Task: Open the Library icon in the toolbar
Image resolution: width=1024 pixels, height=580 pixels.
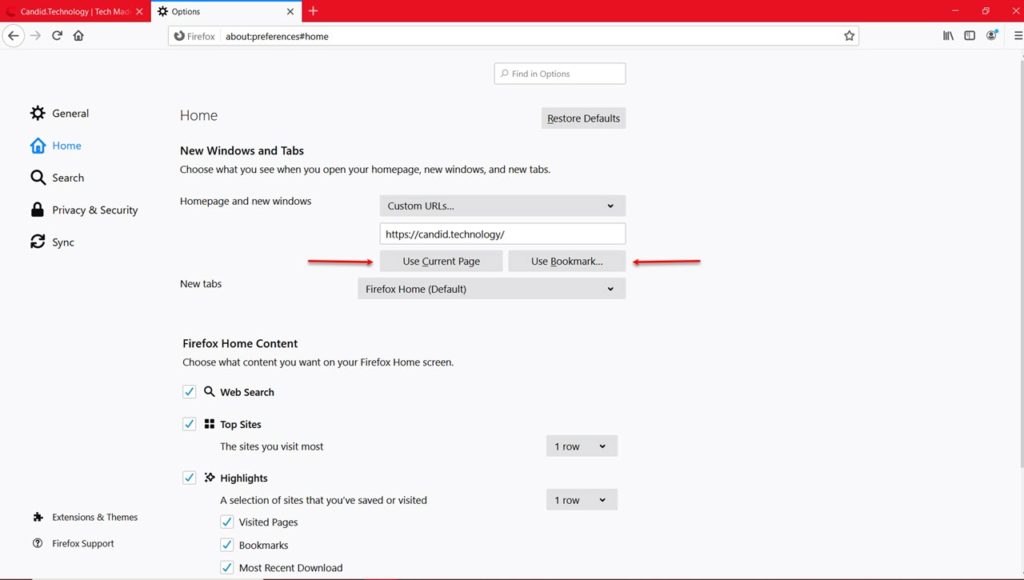Action: point(948,36)
